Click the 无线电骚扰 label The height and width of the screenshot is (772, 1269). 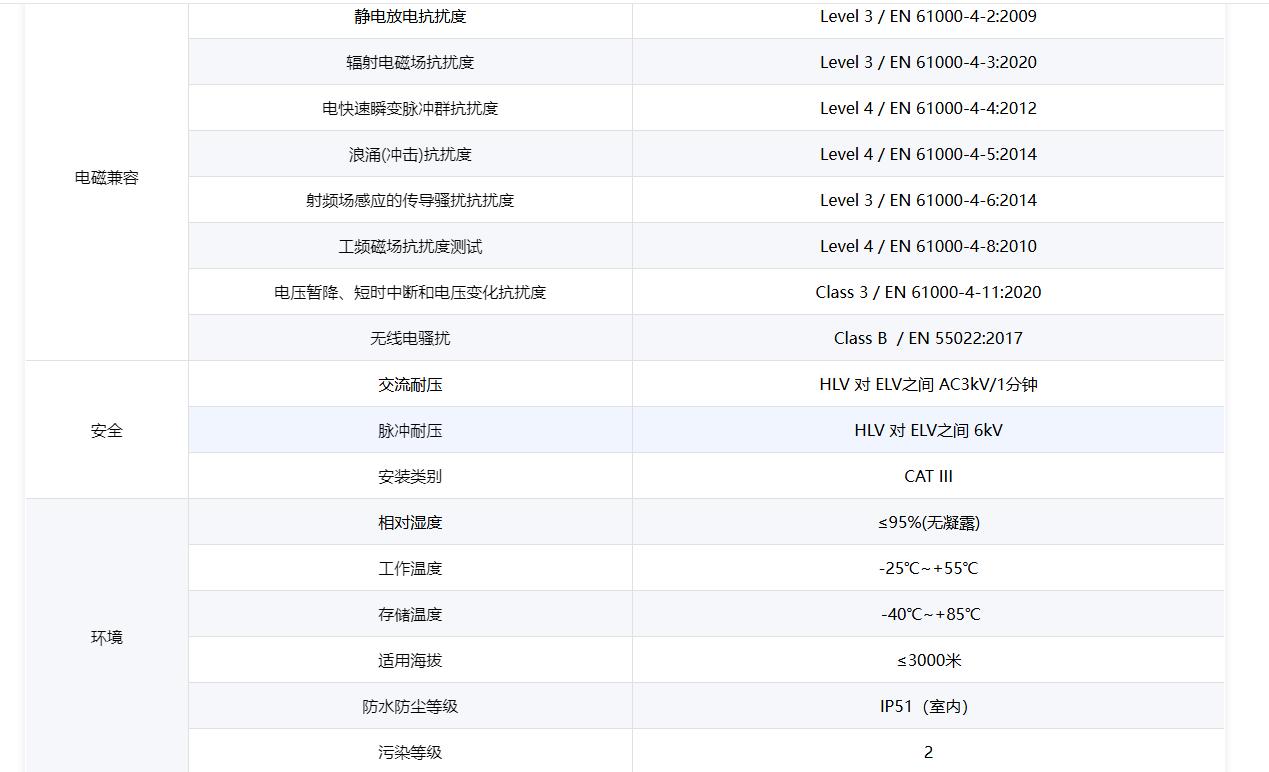tap(410, 338)
